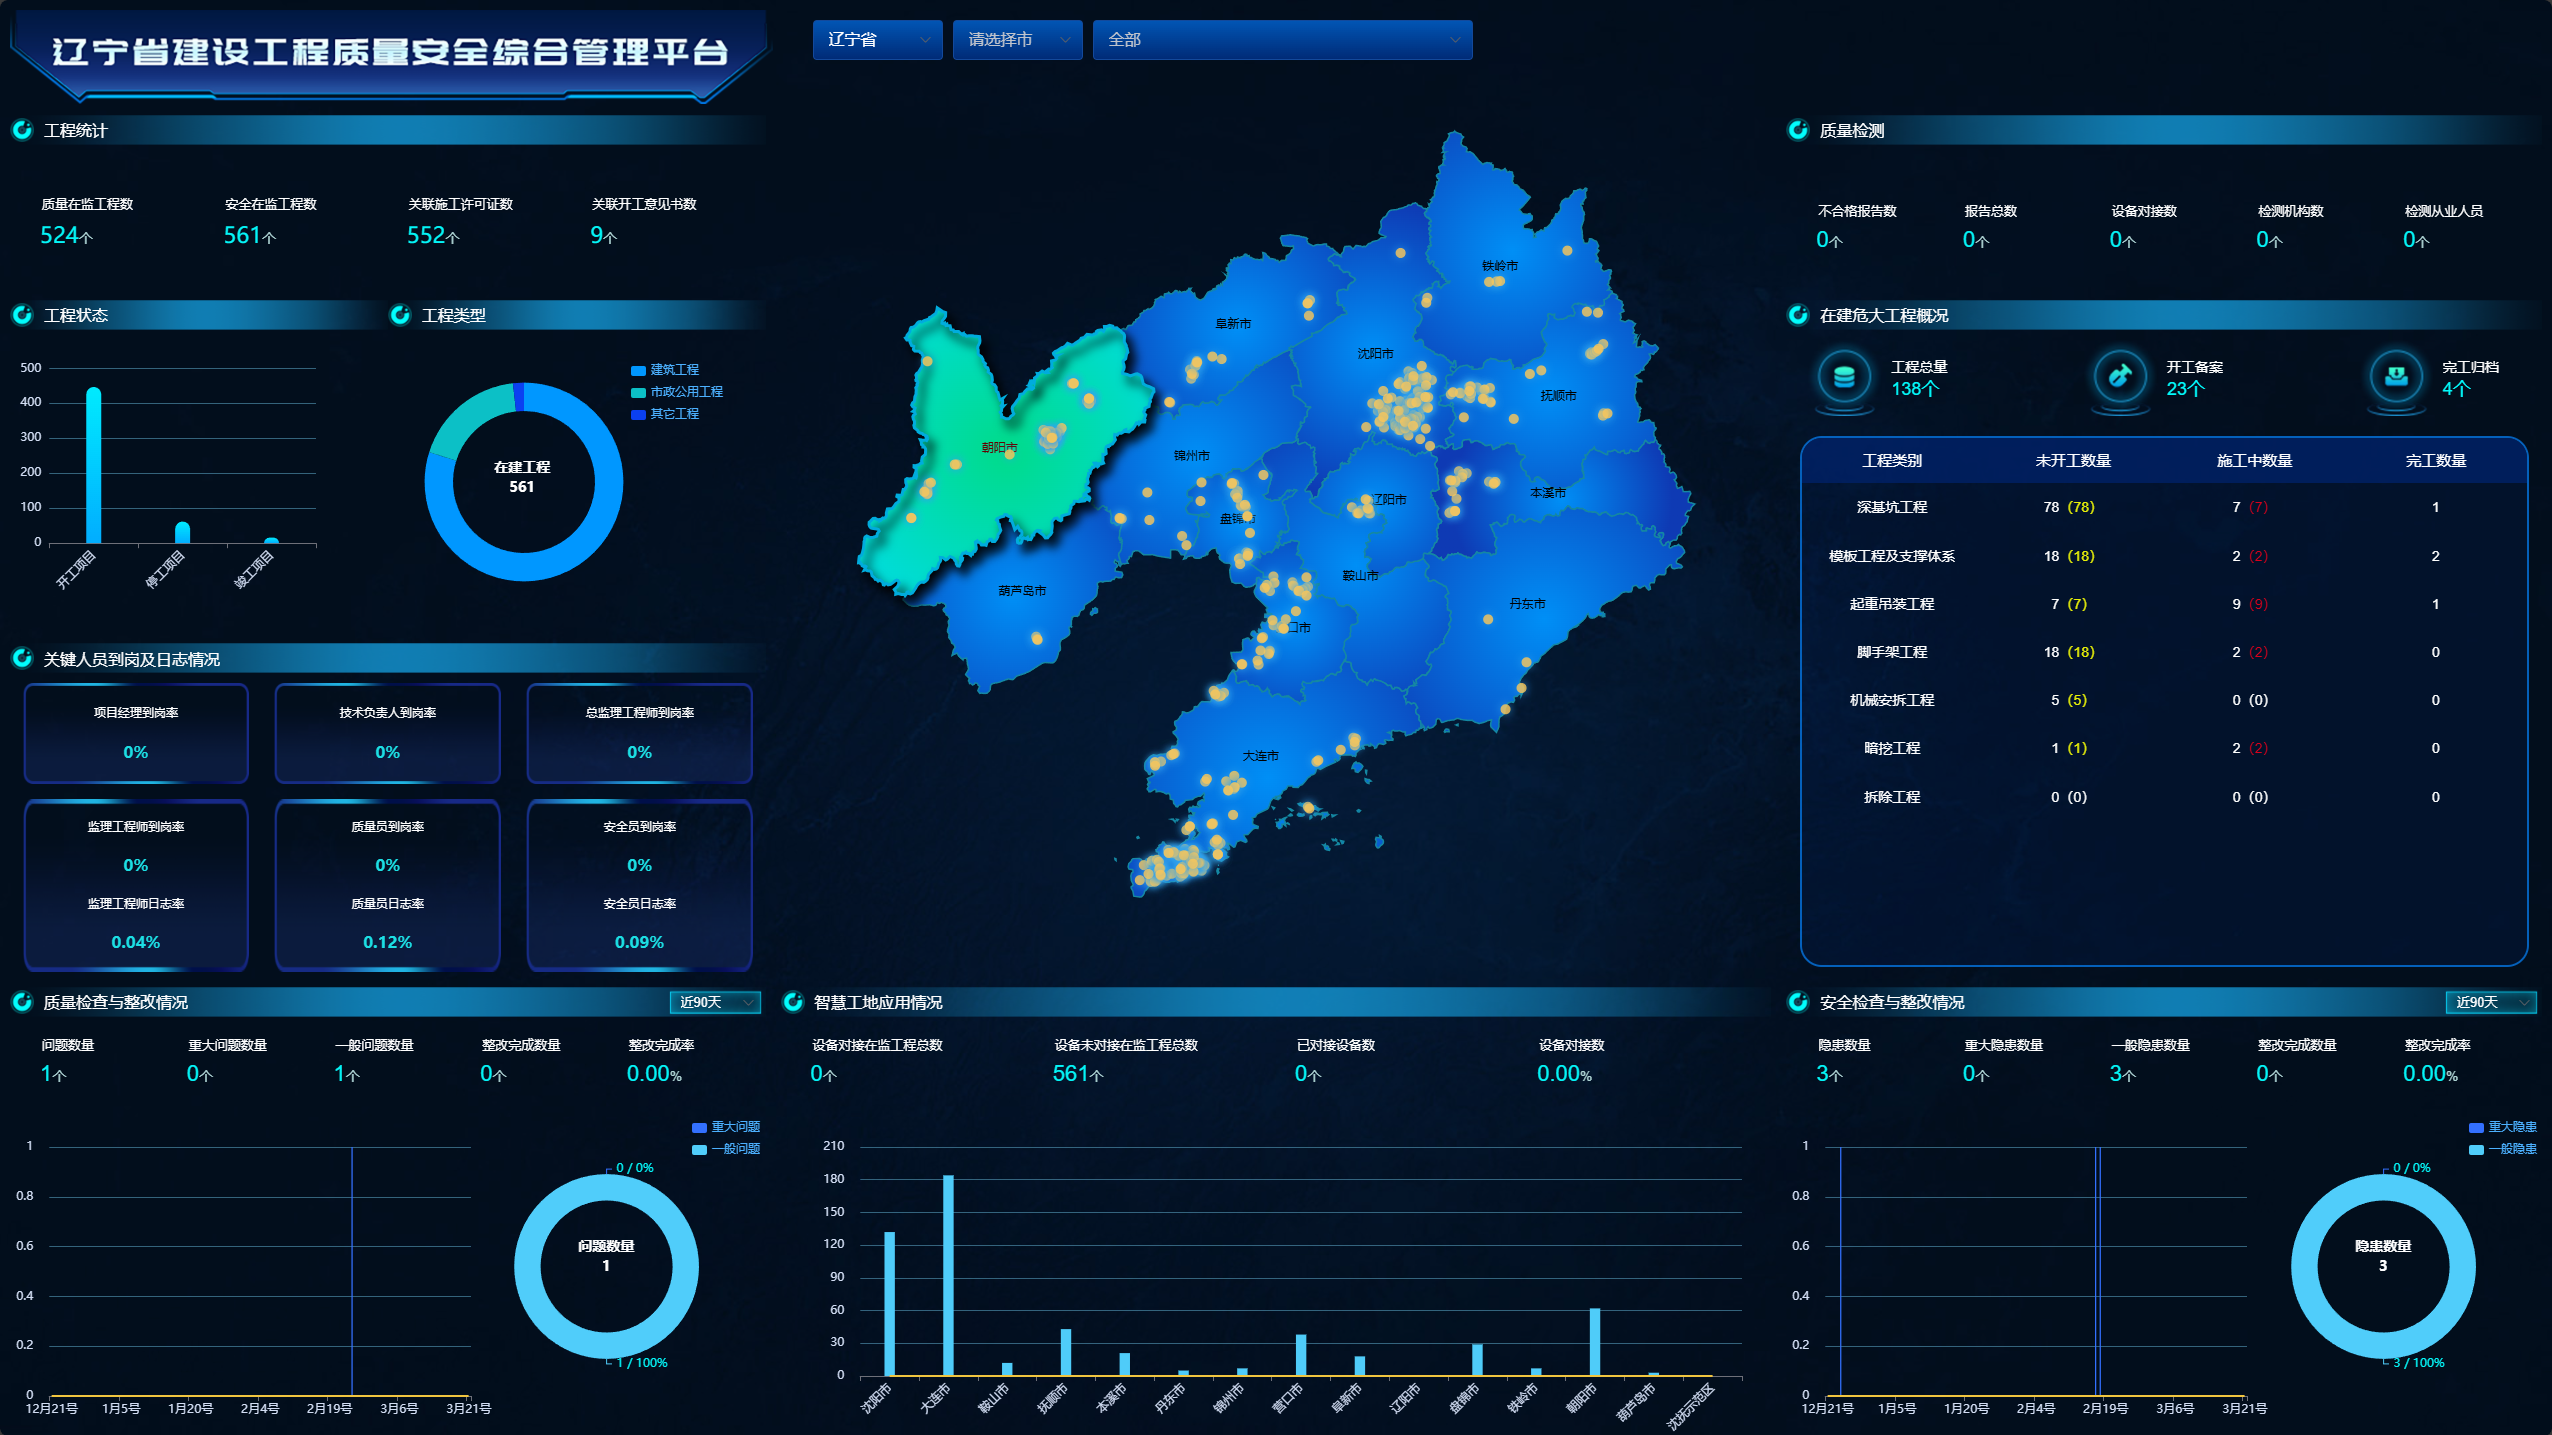The width and height of the screenshot is (2552, 1435).
Task: Open the 项目经理到岗率 card
Action: click(136, 733)
